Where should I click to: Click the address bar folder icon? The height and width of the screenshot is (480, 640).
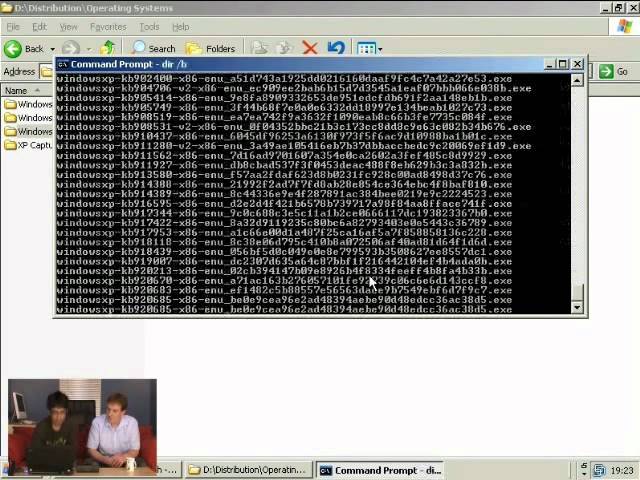tap(46, 72)
